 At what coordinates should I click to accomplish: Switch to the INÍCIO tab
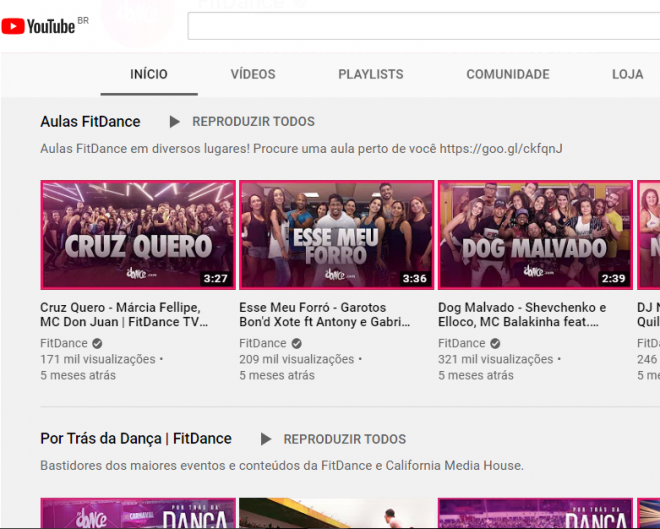tap(149, 74)
